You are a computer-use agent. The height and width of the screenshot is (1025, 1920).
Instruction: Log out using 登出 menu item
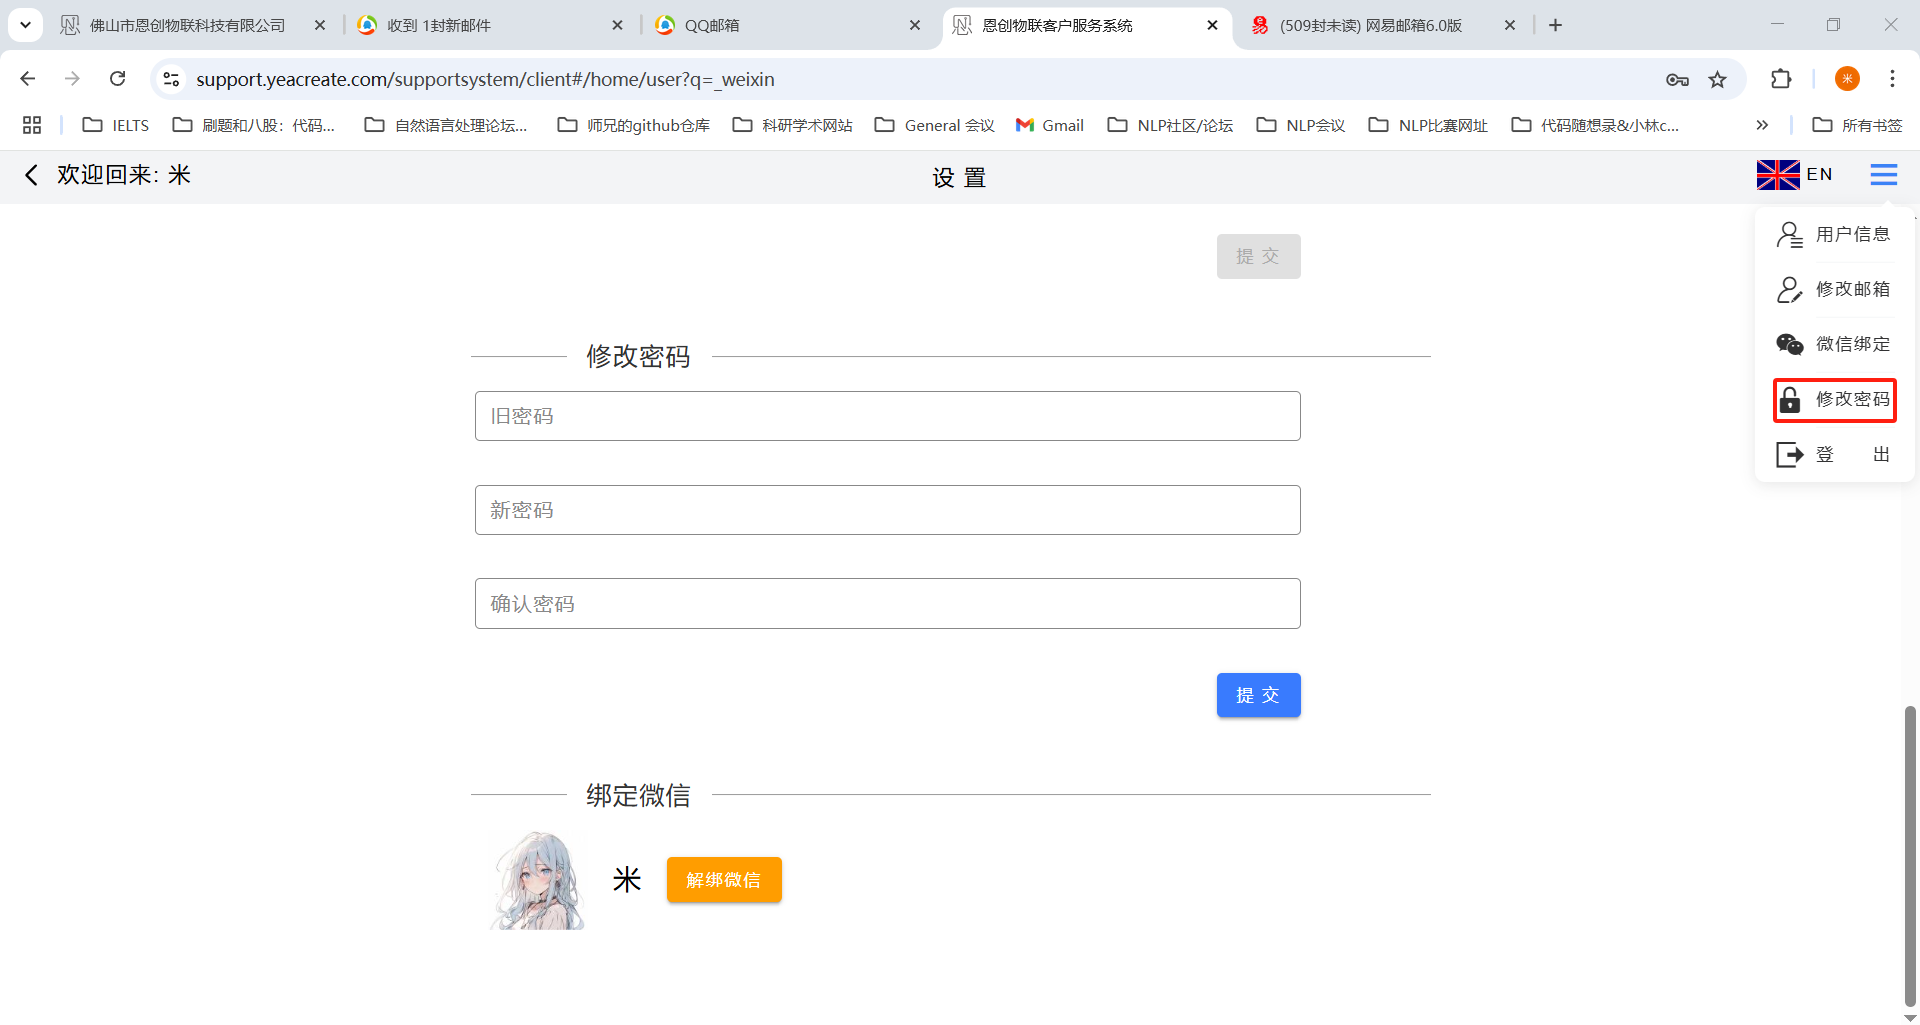pos(1834,455)
